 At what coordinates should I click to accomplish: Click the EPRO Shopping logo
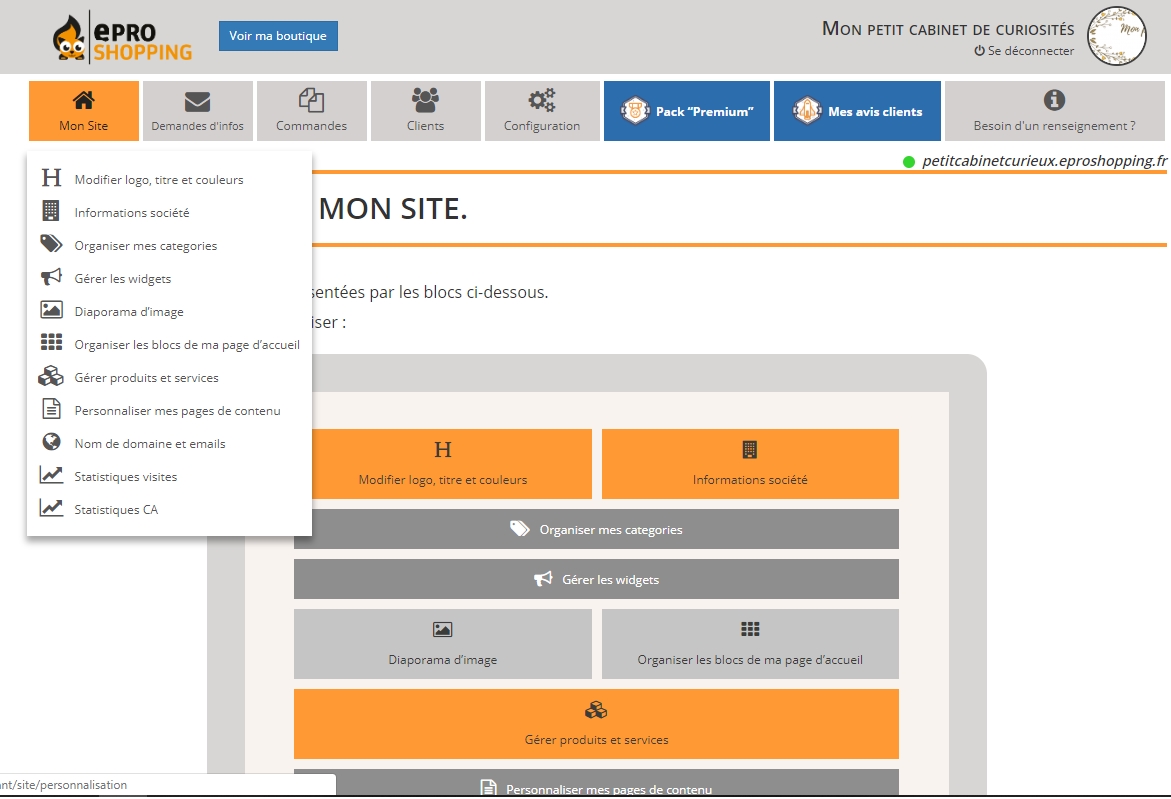[x=122, y=37]
